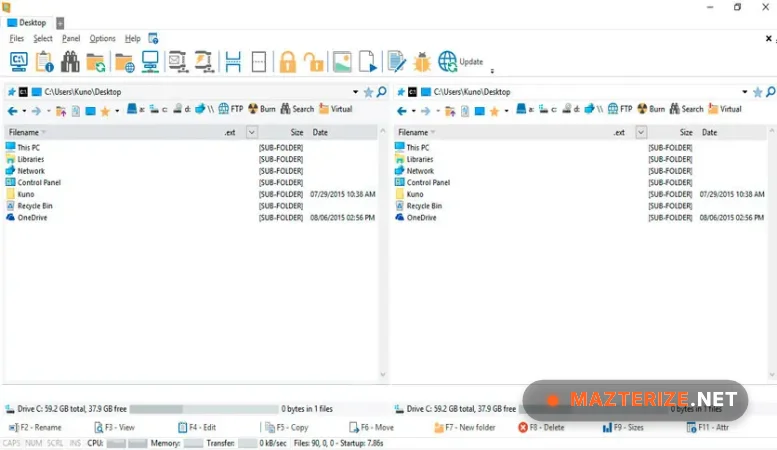The image size is (777, 450).
Task: Select drive c: in right panel
Action: tap(548, 109)
